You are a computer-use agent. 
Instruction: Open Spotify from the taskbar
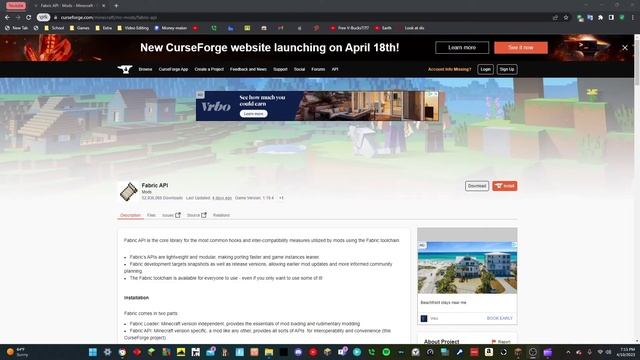pos(386,352)
